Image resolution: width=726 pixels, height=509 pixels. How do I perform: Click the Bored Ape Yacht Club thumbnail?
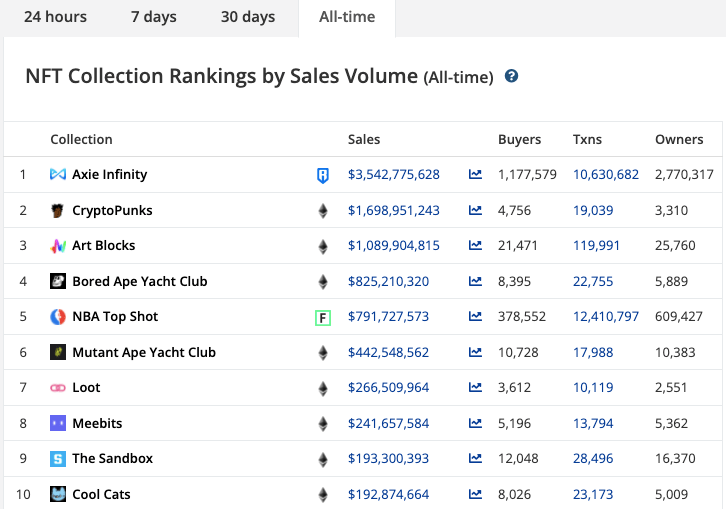[x=58, y=281]
